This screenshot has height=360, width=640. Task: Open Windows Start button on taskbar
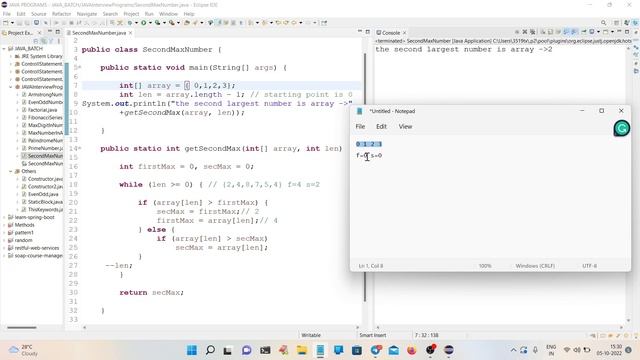pyautogui.click(x=191, y=350)
